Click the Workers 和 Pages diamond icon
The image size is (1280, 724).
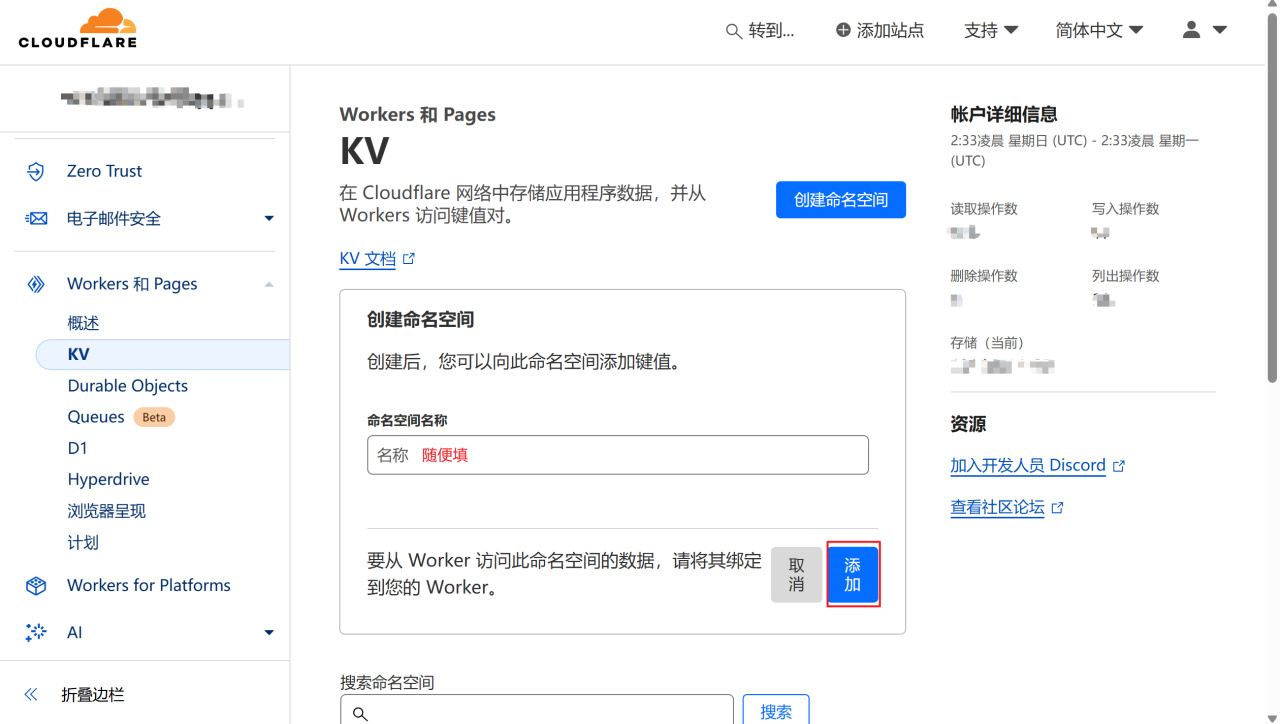[x=36, y=284]
